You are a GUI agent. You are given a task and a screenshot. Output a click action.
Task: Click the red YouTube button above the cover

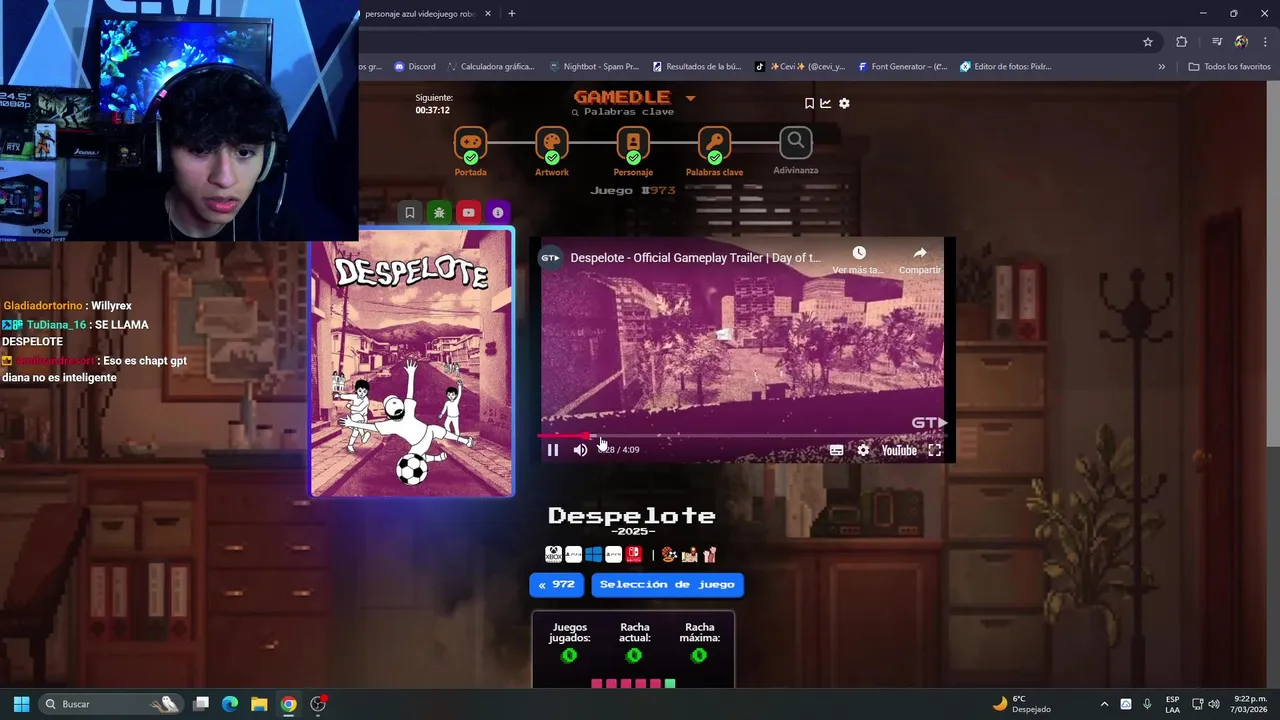pos(468,212)
